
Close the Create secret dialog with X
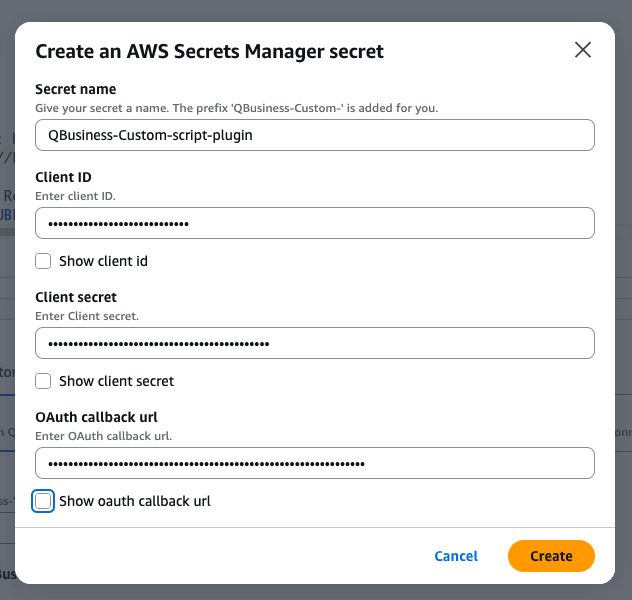(583, 50)
